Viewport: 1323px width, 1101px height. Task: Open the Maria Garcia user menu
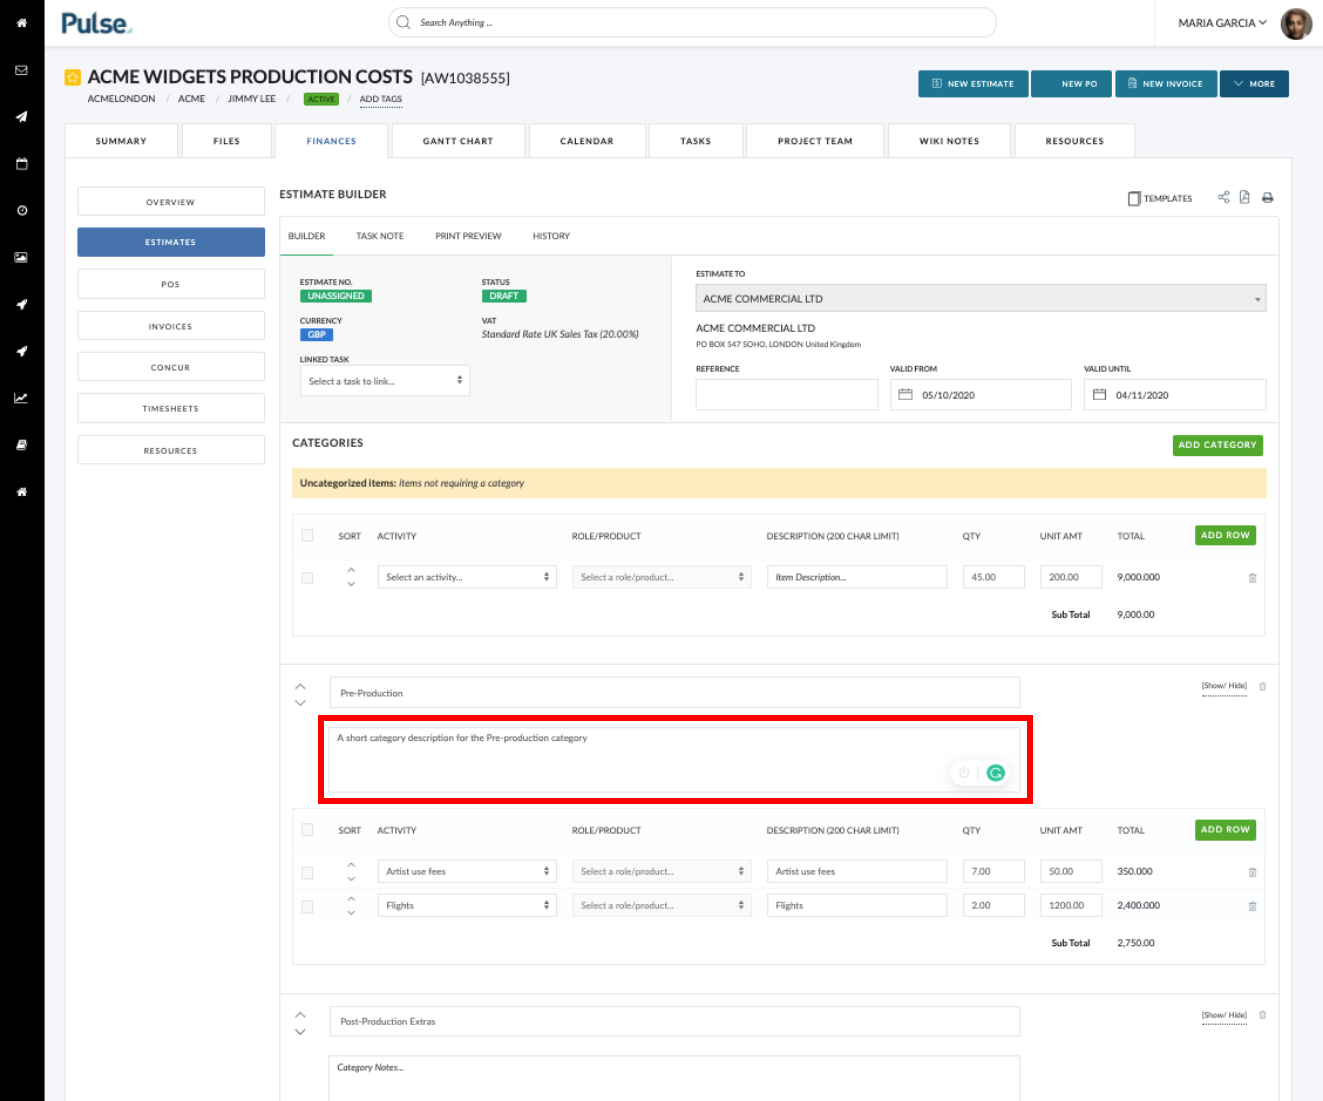[x=1222, y=23]
